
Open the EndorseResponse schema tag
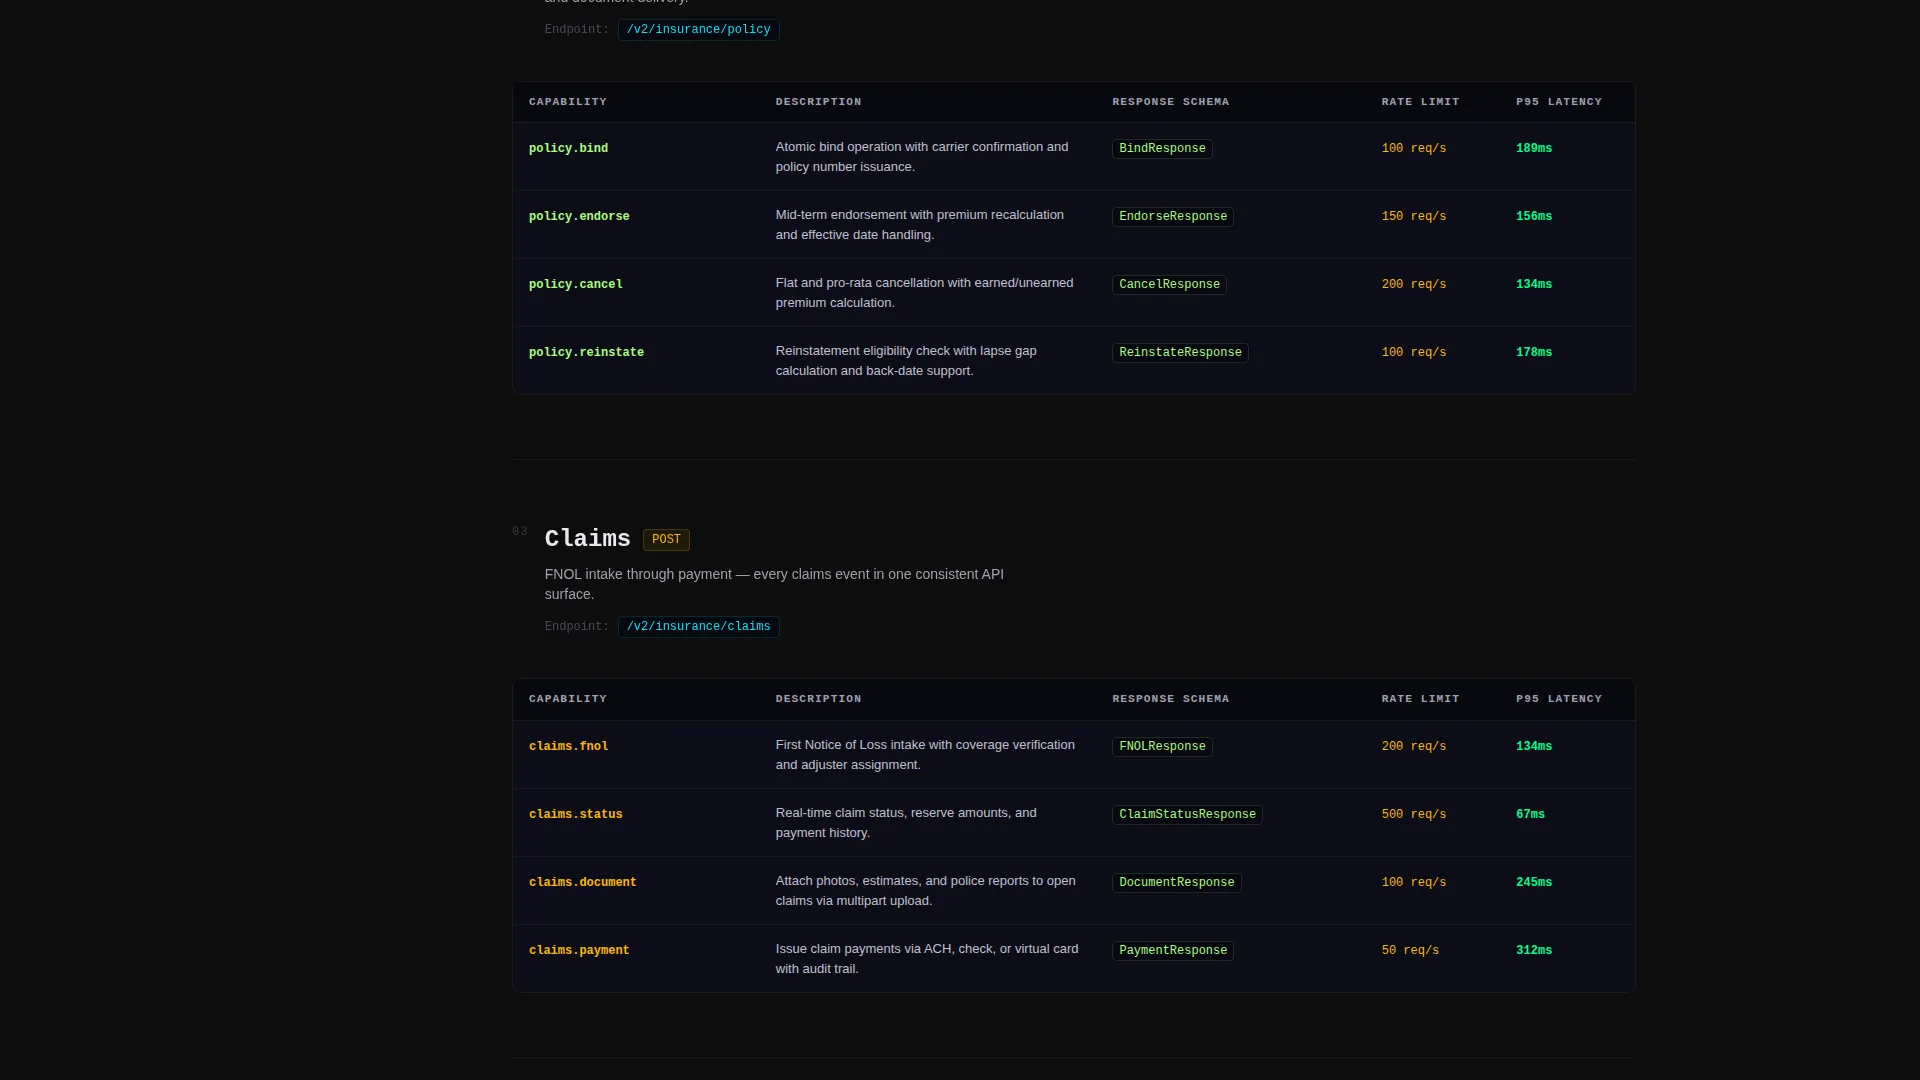(1173, 217)
